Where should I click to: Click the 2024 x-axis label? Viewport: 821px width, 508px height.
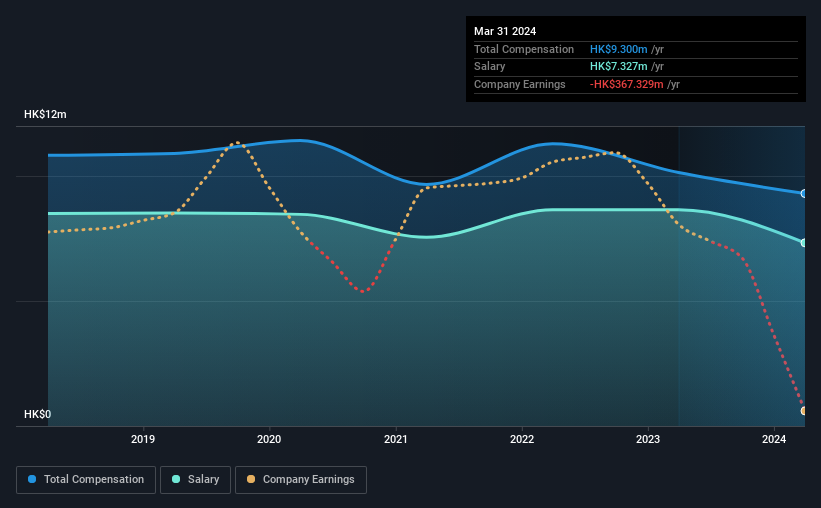774,439
